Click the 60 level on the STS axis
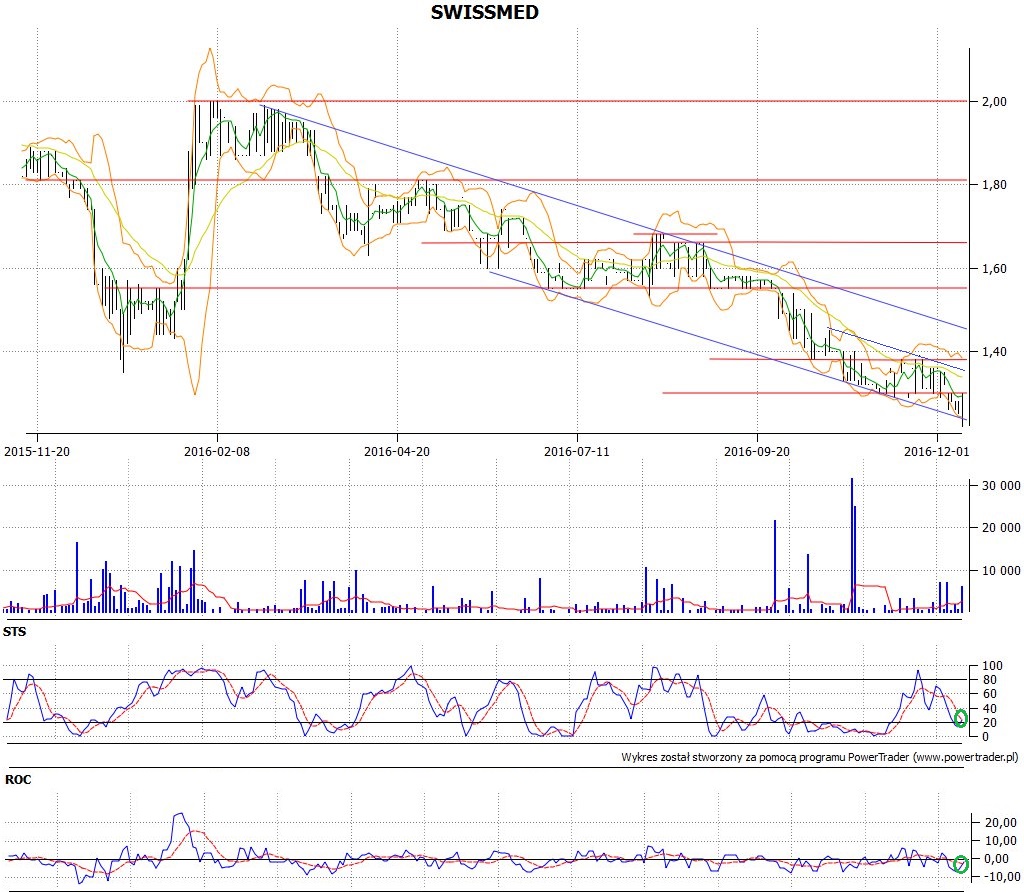Screen dimensions: 1024x893 pyautogui.click(x=989, y=694)
